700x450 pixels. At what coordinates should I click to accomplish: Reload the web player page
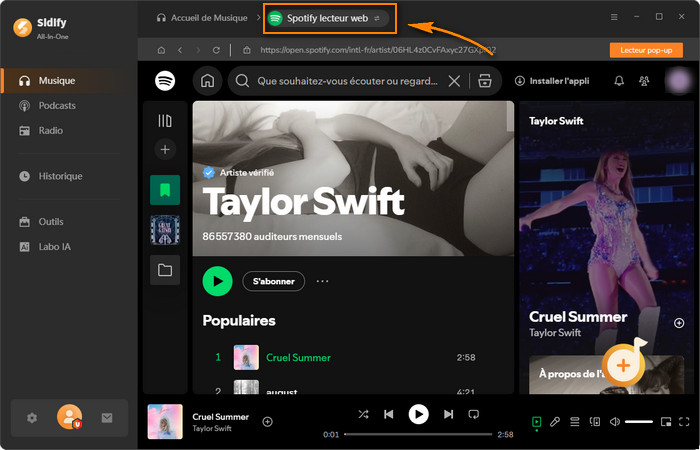(216, 50)
